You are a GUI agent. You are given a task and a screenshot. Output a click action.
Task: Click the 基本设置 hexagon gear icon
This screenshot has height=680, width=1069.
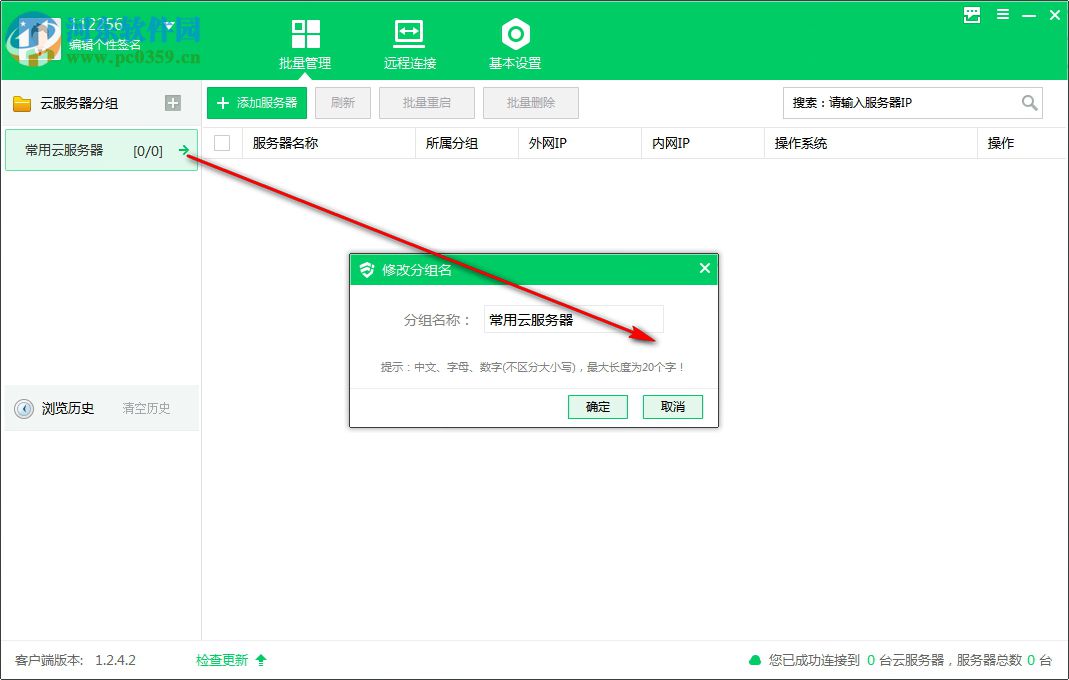coord(515,33)
